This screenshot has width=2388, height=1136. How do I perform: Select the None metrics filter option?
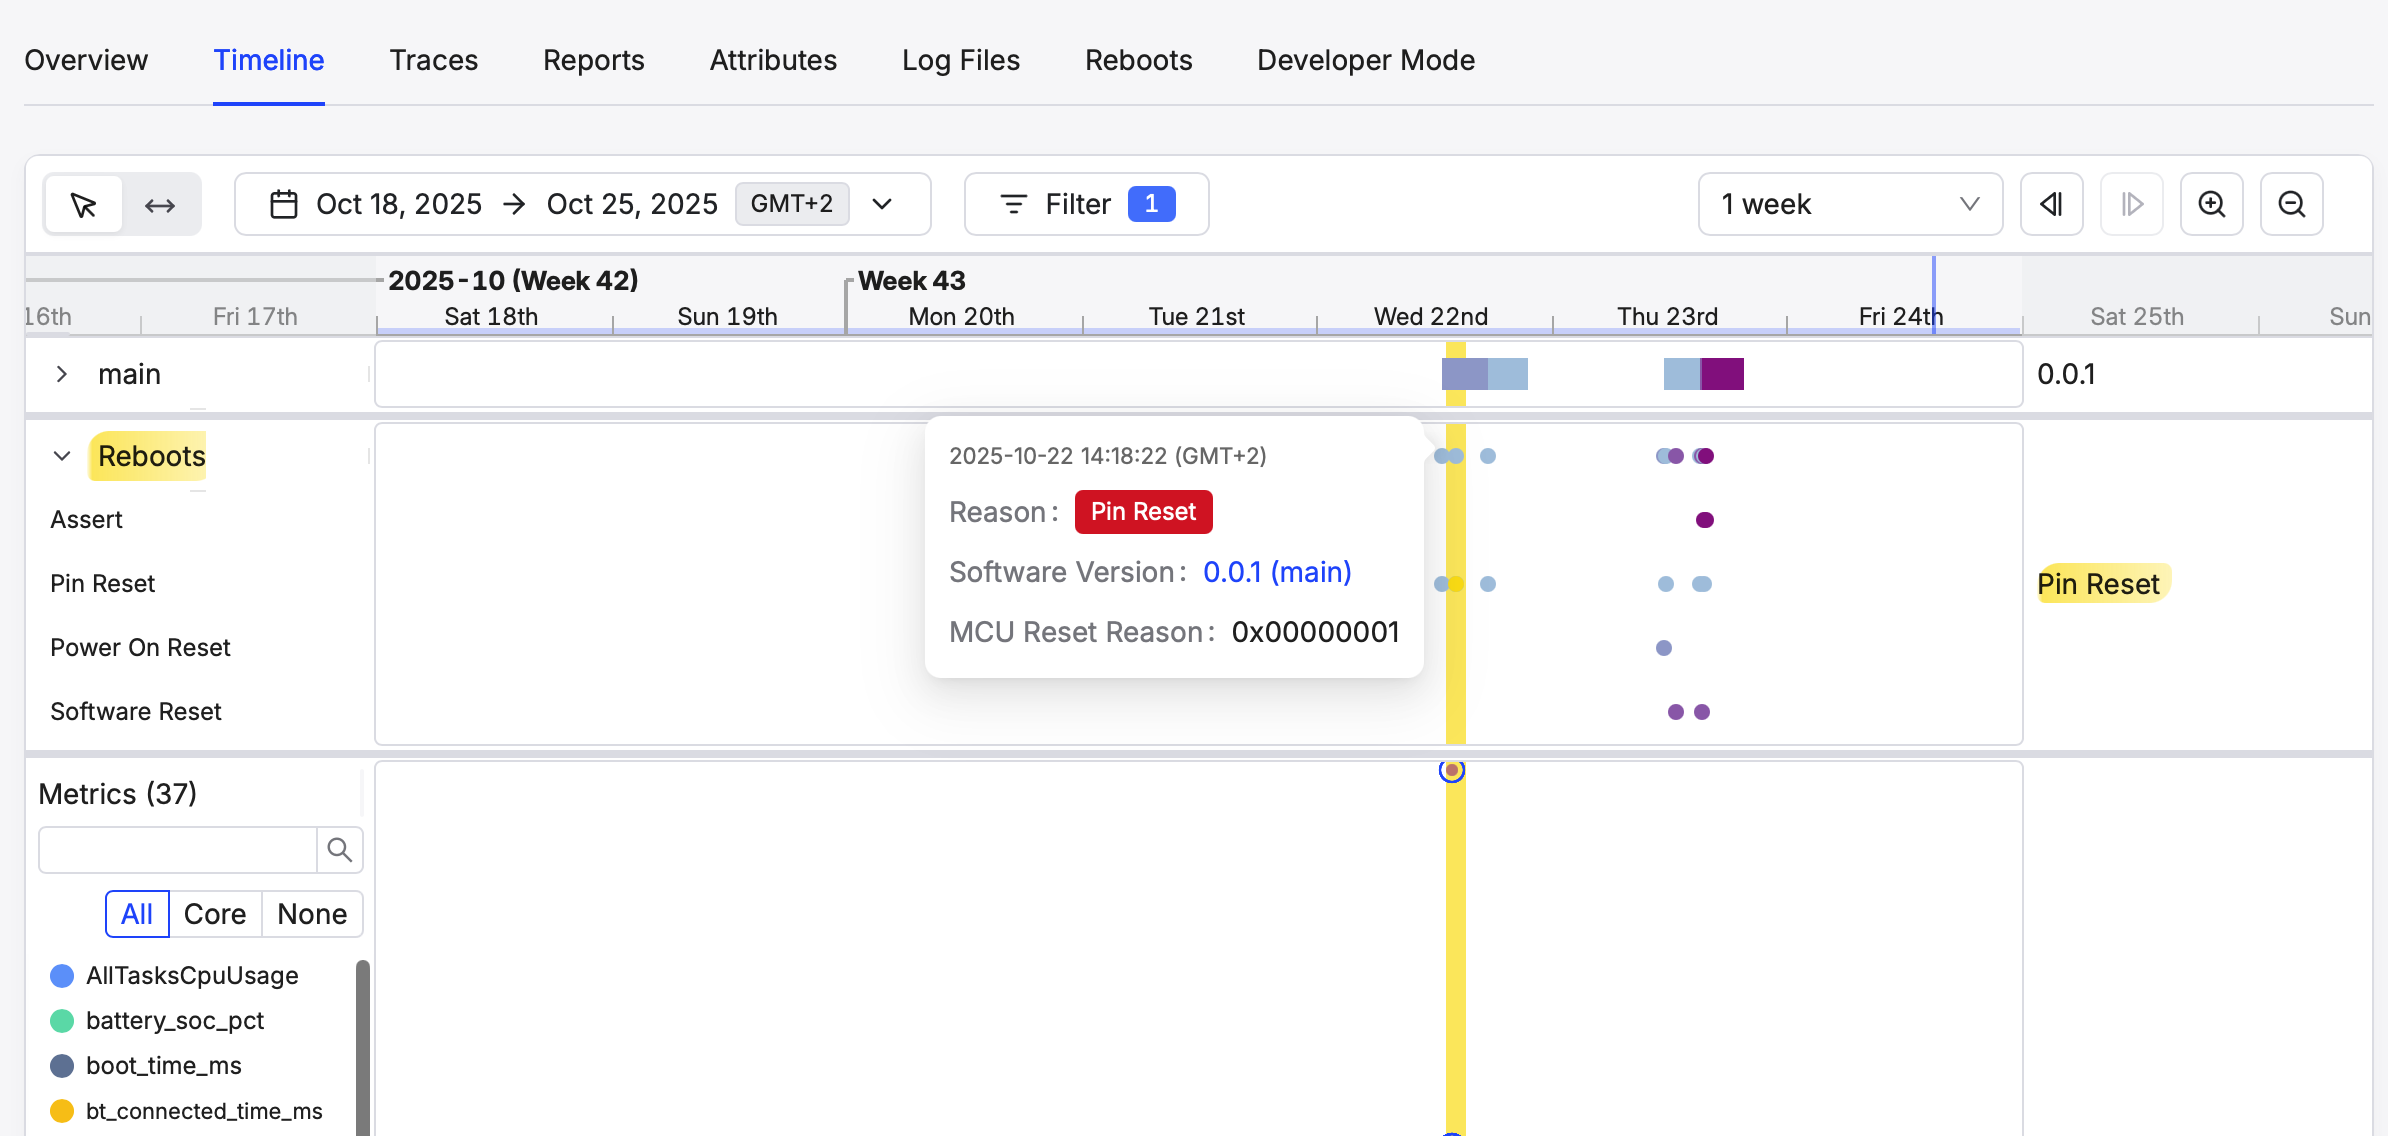pos(312,914)
